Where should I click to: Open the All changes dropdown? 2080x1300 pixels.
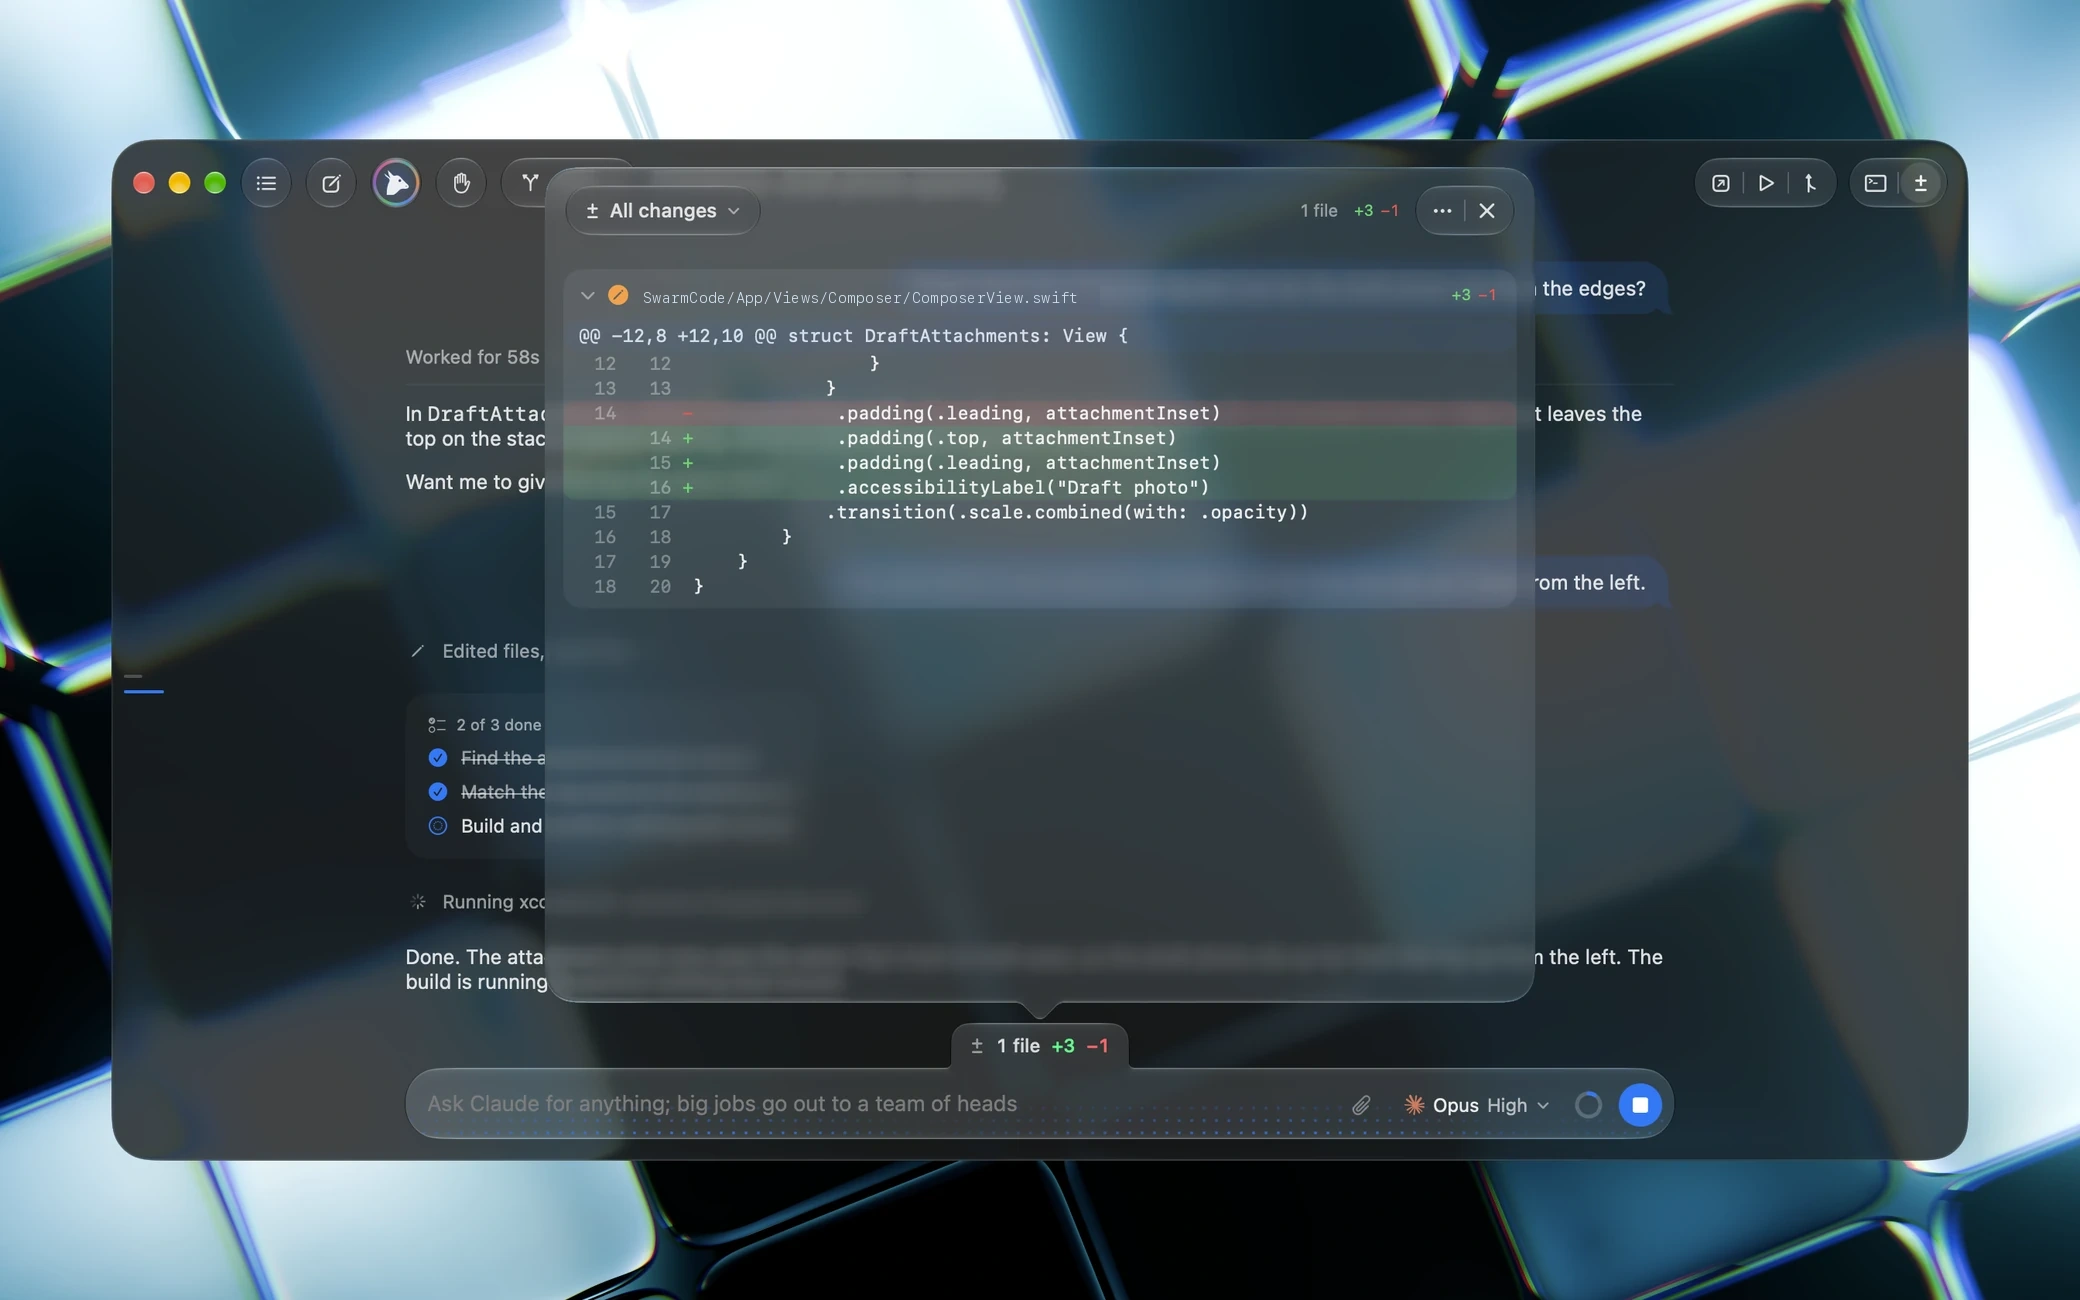(663, 211)
